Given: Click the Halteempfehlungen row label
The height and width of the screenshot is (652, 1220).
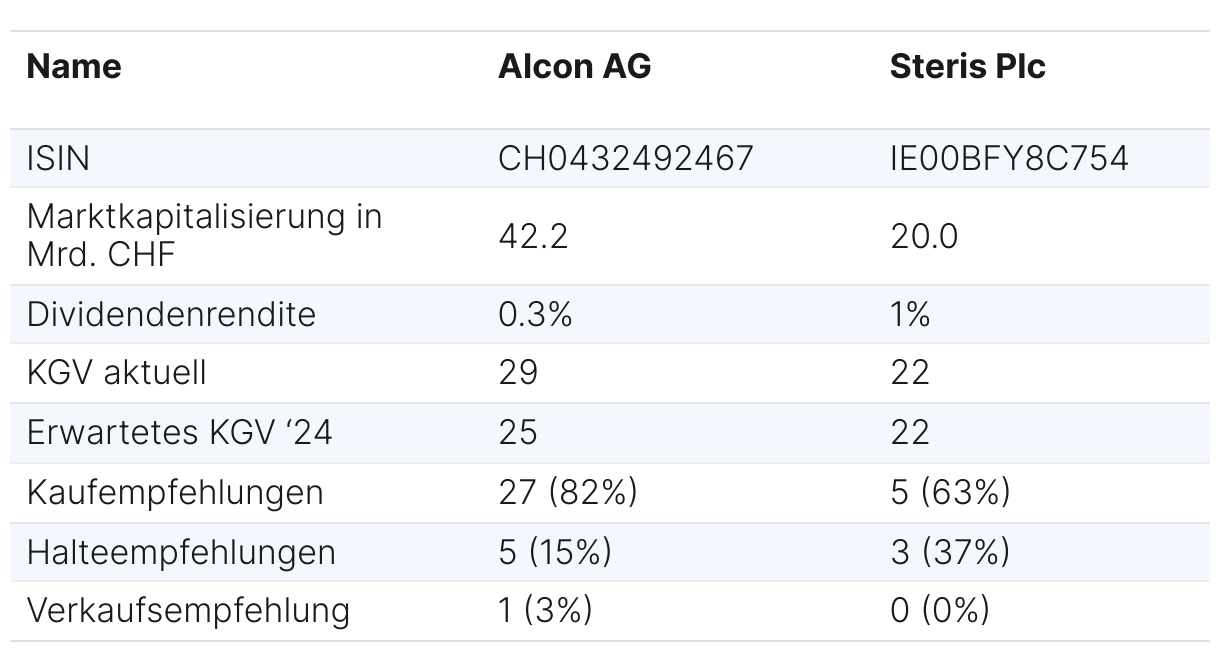Looking at the screenshot, I should coord(181,552).
